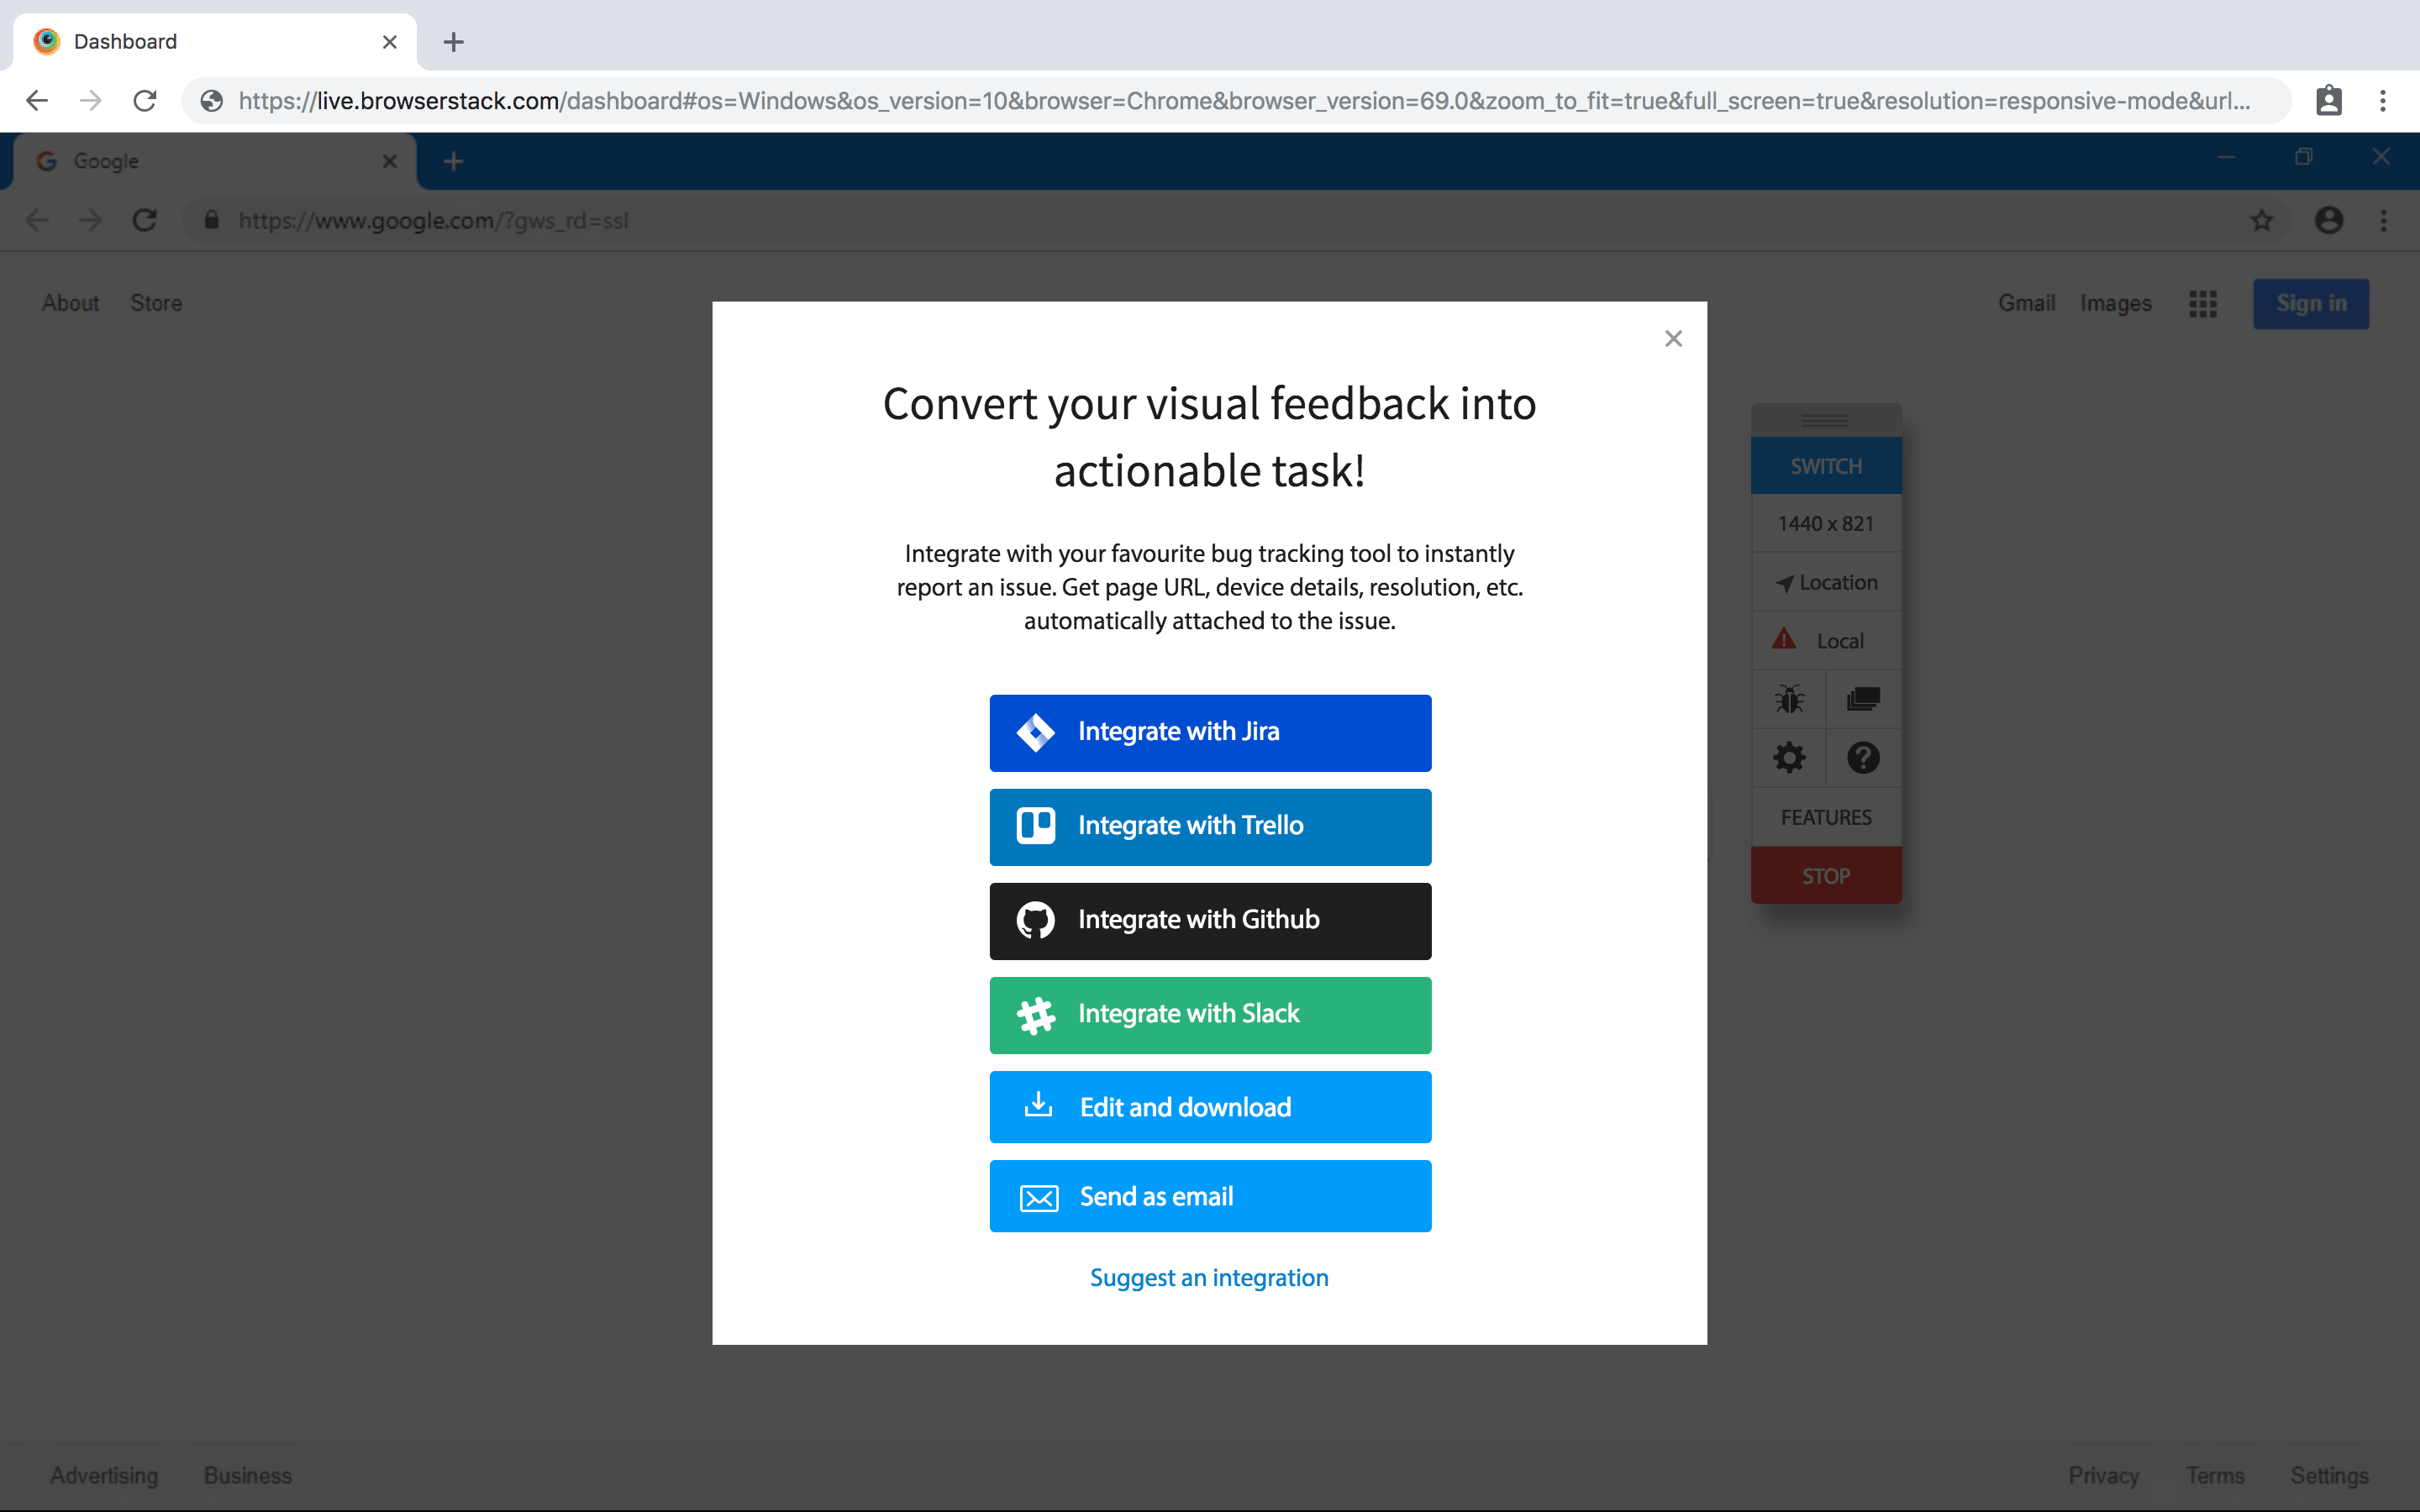The image size is (2420, 1512).
Task: Click FEATURES in BrowserStack panel
Action: 1825,817
